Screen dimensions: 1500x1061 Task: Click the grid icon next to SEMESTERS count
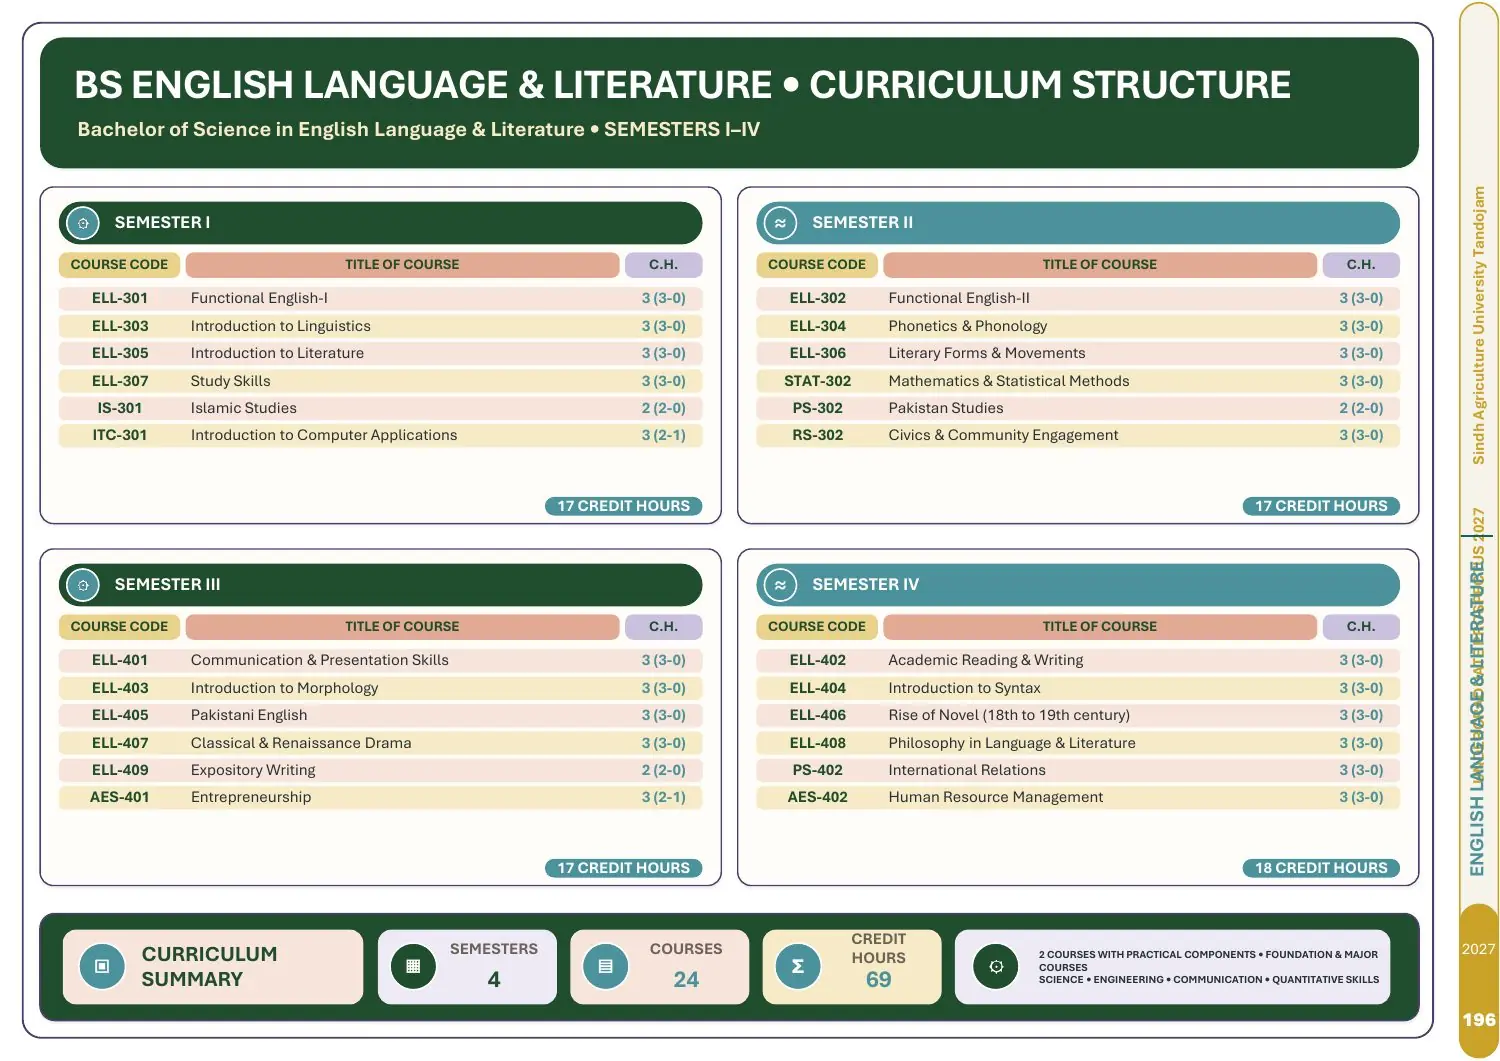(413, 967)
